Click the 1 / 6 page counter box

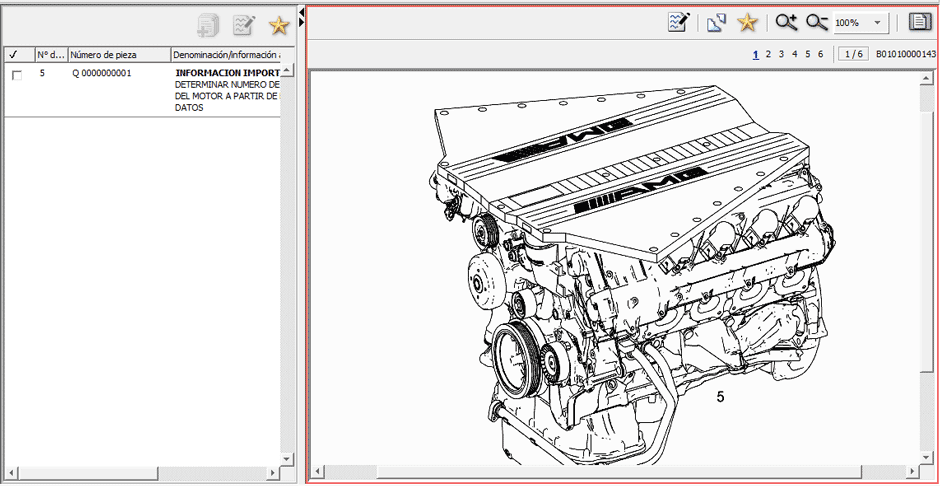coord(853,54)
